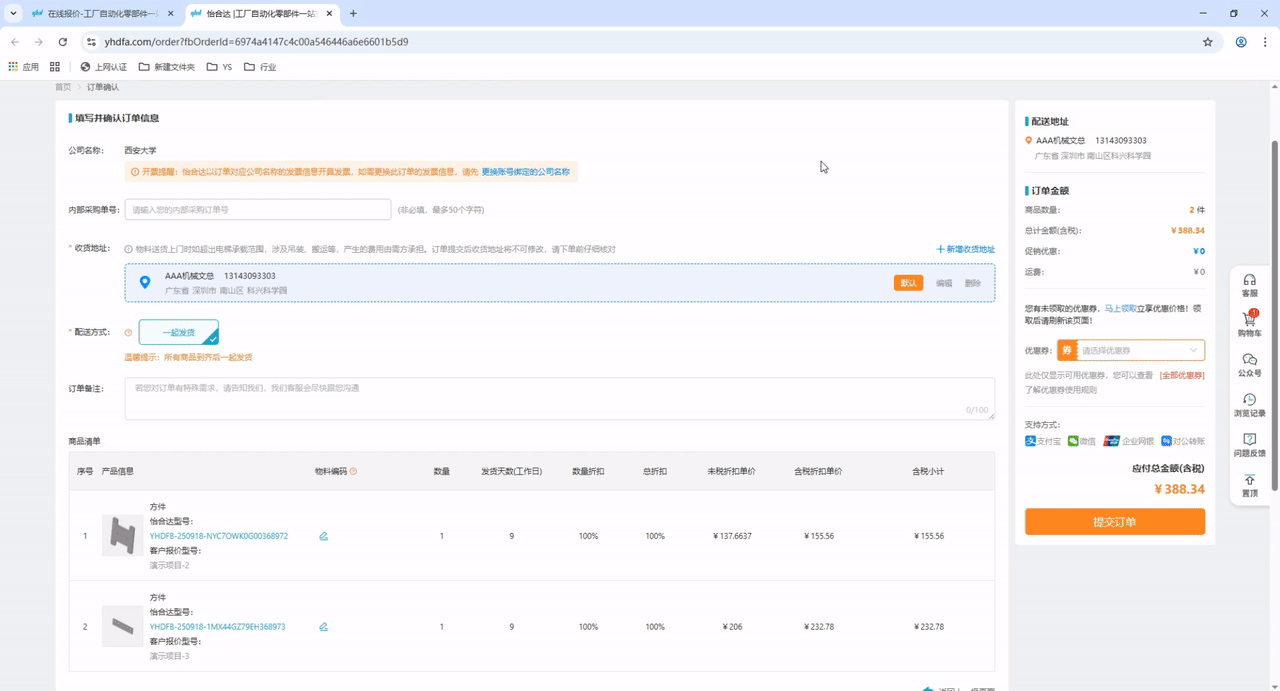Open the 上网认证 bookmark
This screenshot has height=691, width=1280.
(103, 67)
